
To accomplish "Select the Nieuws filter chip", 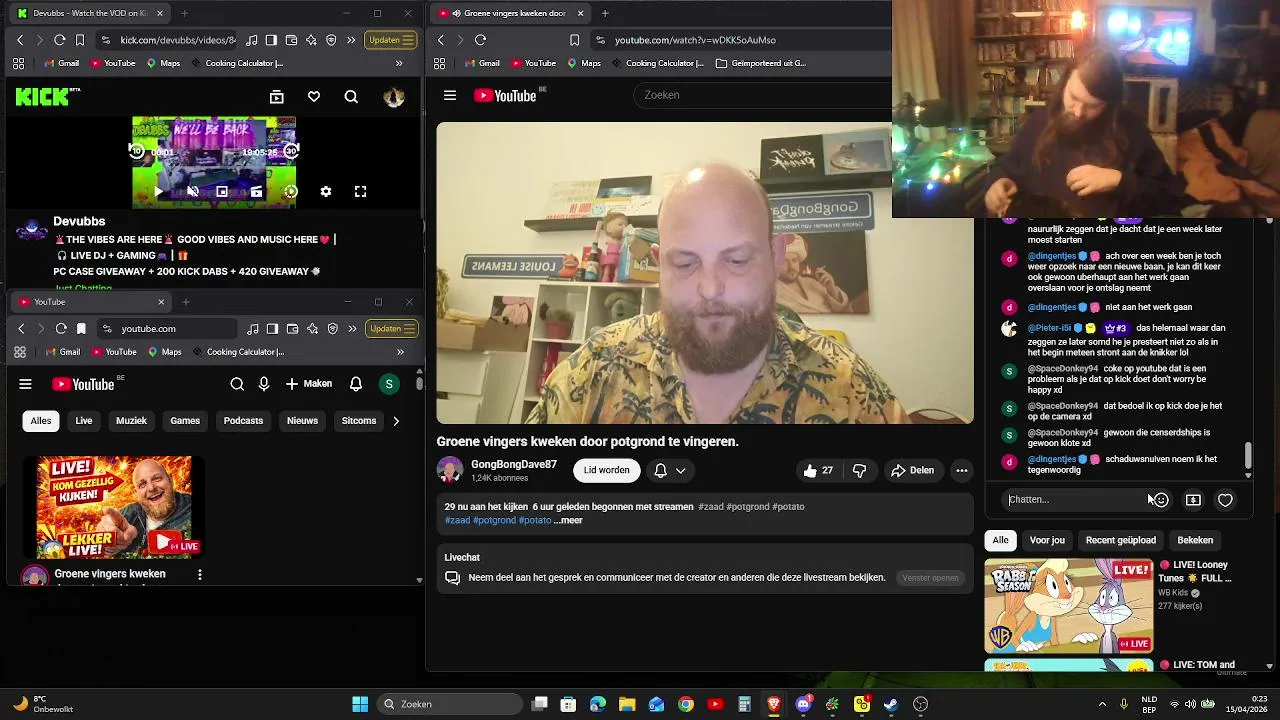I will click(302, 421).
